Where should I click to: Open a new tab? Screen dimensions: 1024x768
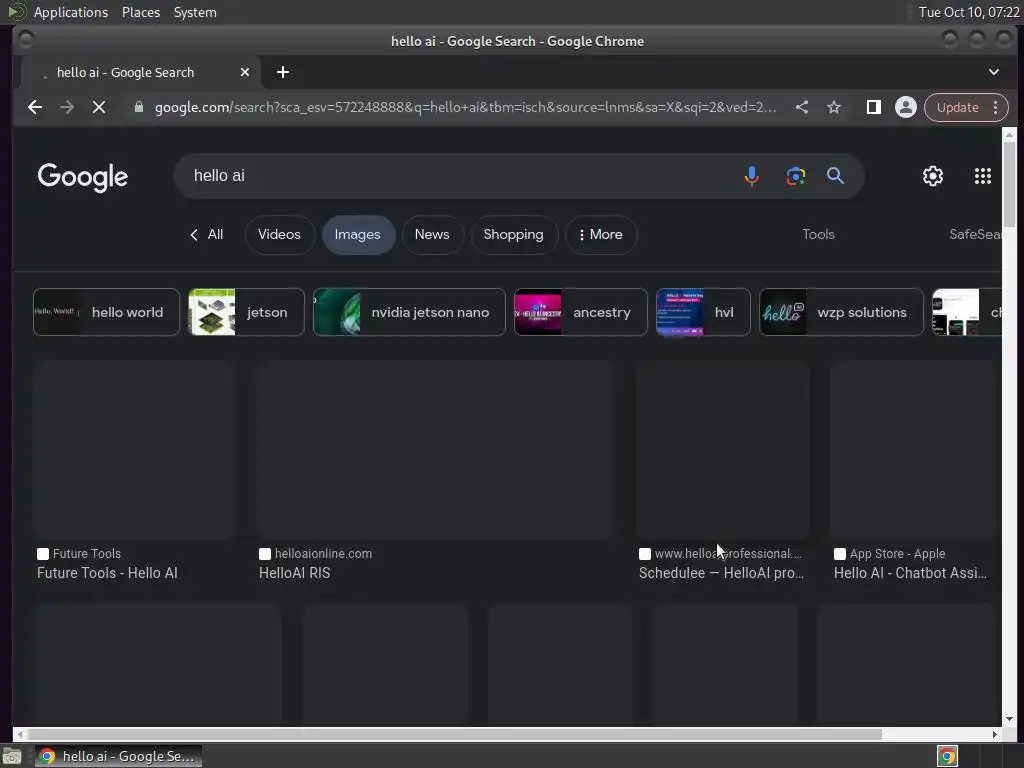point(283,72)
